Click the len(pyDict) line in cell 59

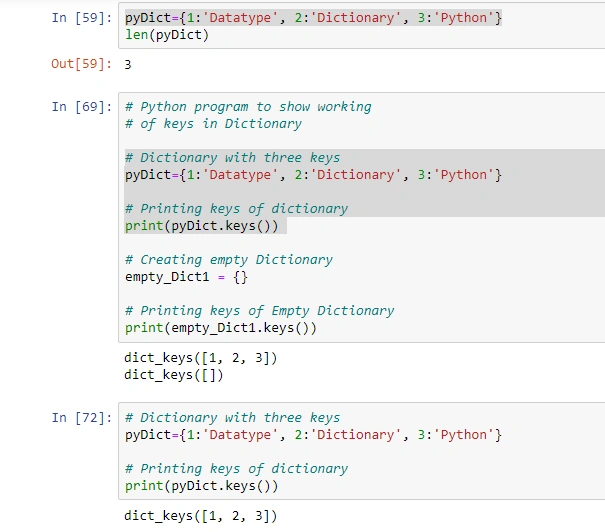point(167,35)
